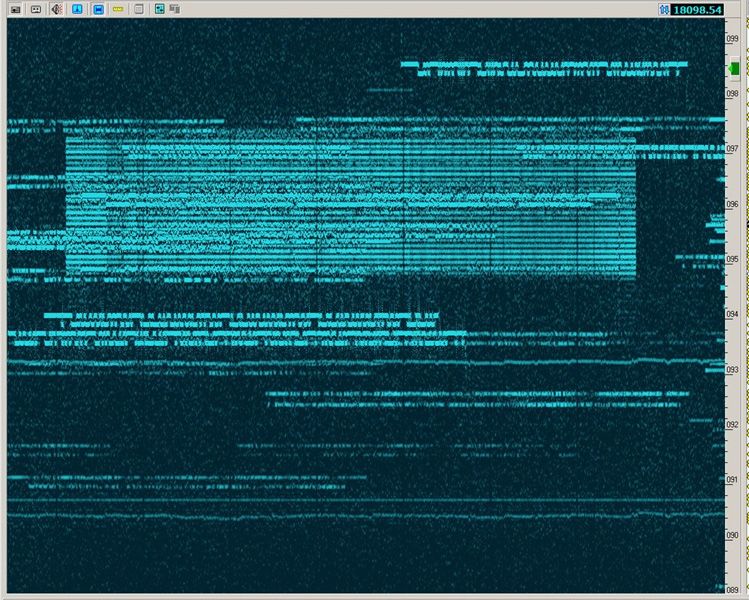Click the 091 label on frequency scale

tap(732, 480)
